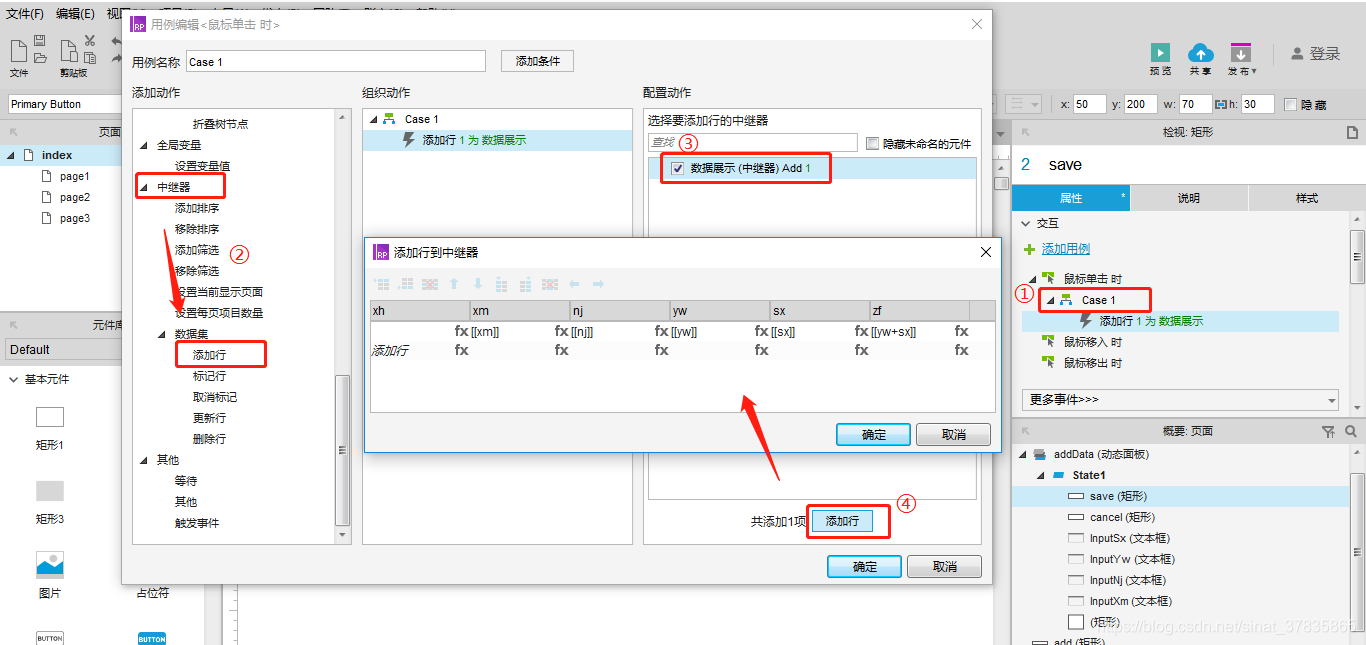Select page2 in the pages panel

(74, 197)
